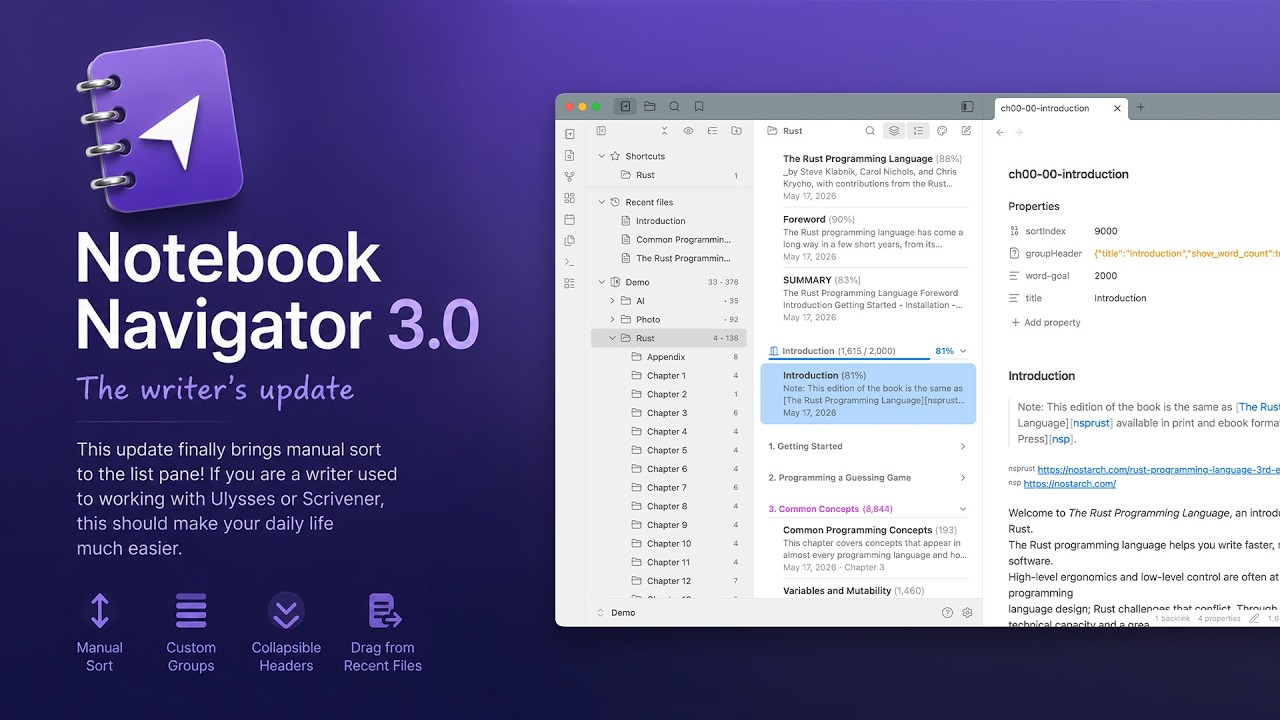
Task: Open the Foreword note in the list
Action: tap(868, 238)
